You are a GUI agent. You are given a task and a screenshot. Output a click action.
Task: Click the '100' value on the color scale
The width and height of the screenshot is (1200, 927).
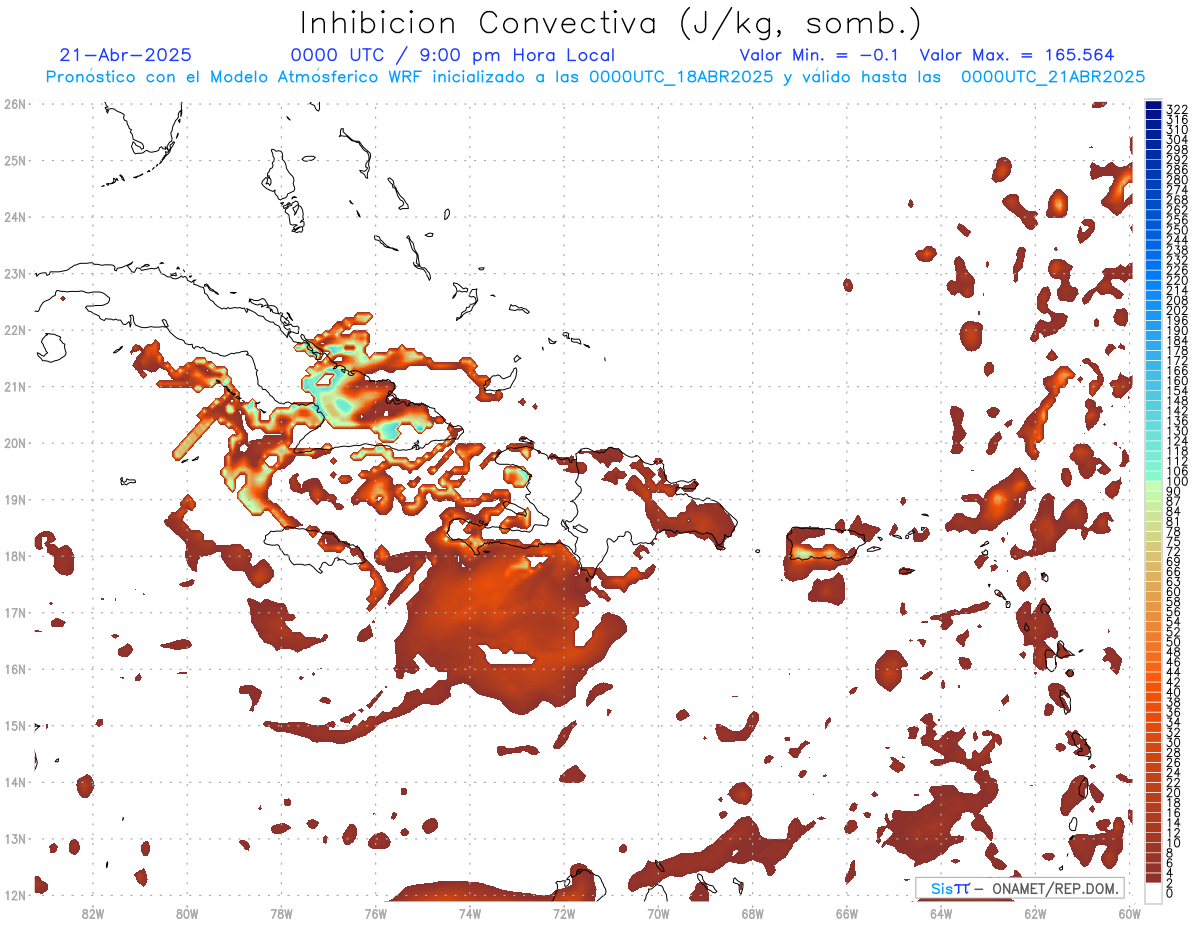[1176, 482]
